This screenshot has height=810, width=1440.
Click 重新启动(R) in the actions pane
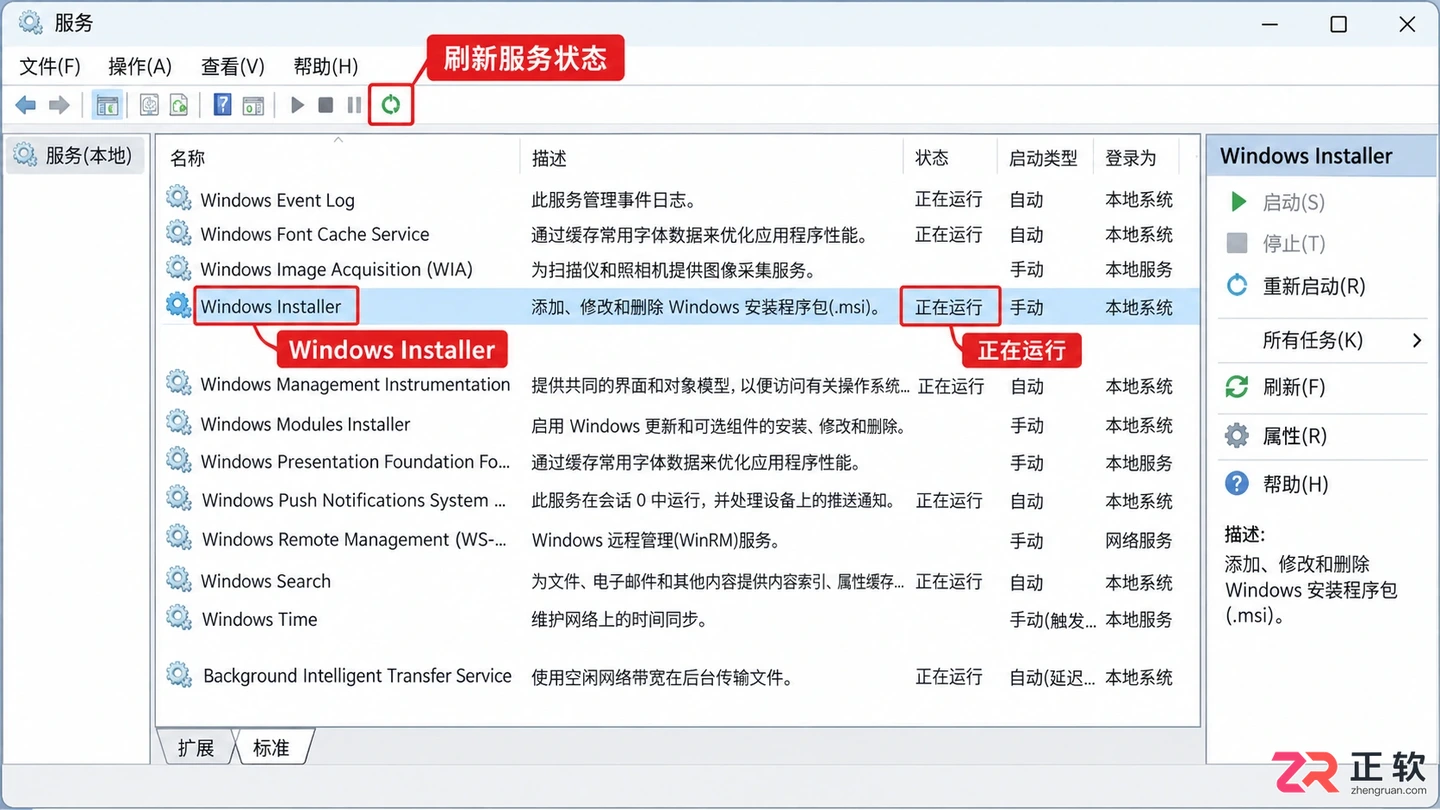coord(1314,286)
